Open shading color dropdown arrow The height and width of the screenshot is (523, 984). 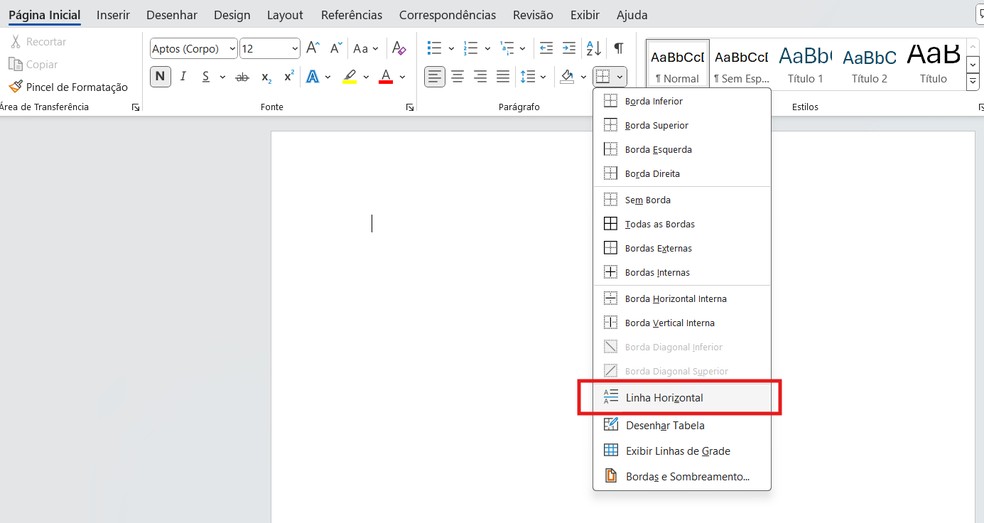point(583,77)
